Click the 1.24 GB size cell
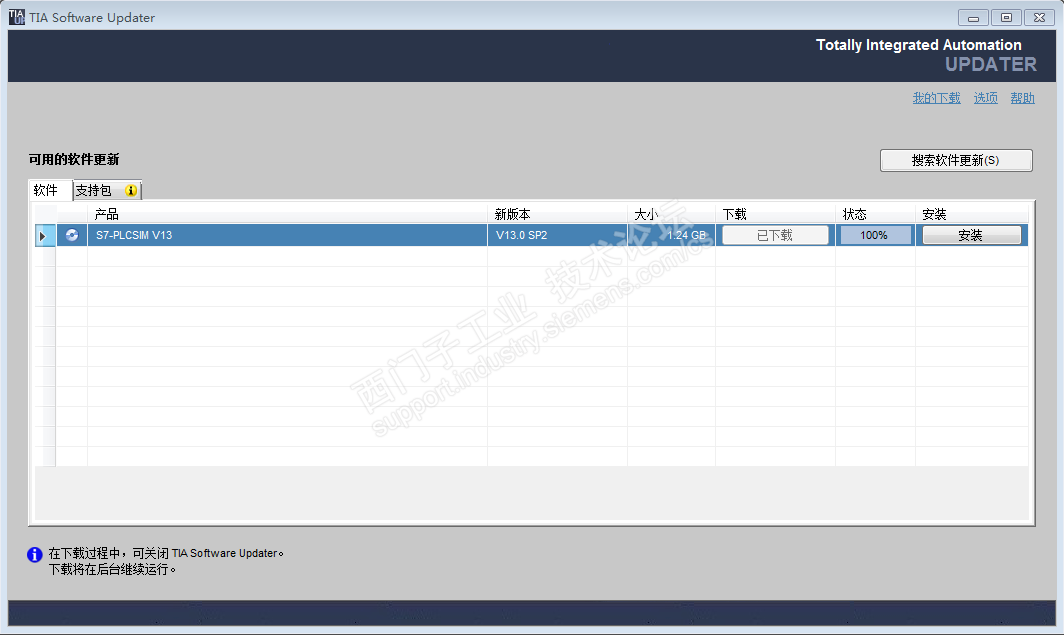 (671, 235)
